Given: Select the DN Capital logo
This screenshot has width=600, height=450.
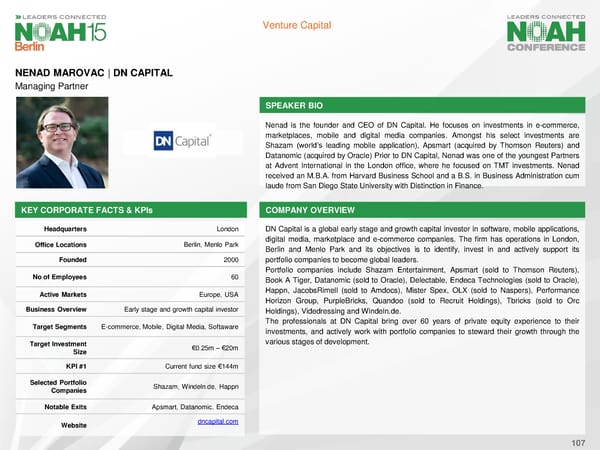Looking at the screenshot, I should [189, 141].
